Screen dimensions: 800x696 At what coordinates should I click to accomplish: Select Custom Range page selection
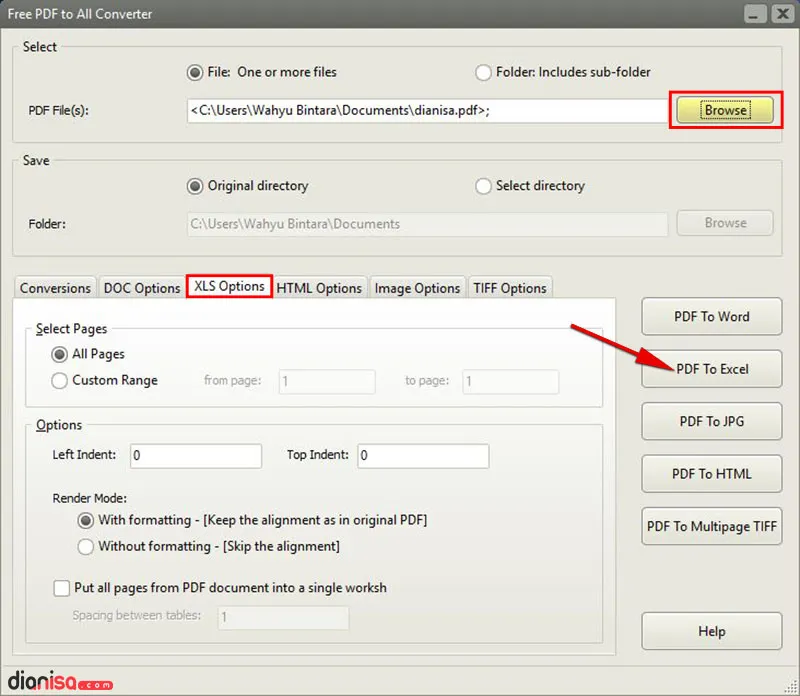[61, 380]
